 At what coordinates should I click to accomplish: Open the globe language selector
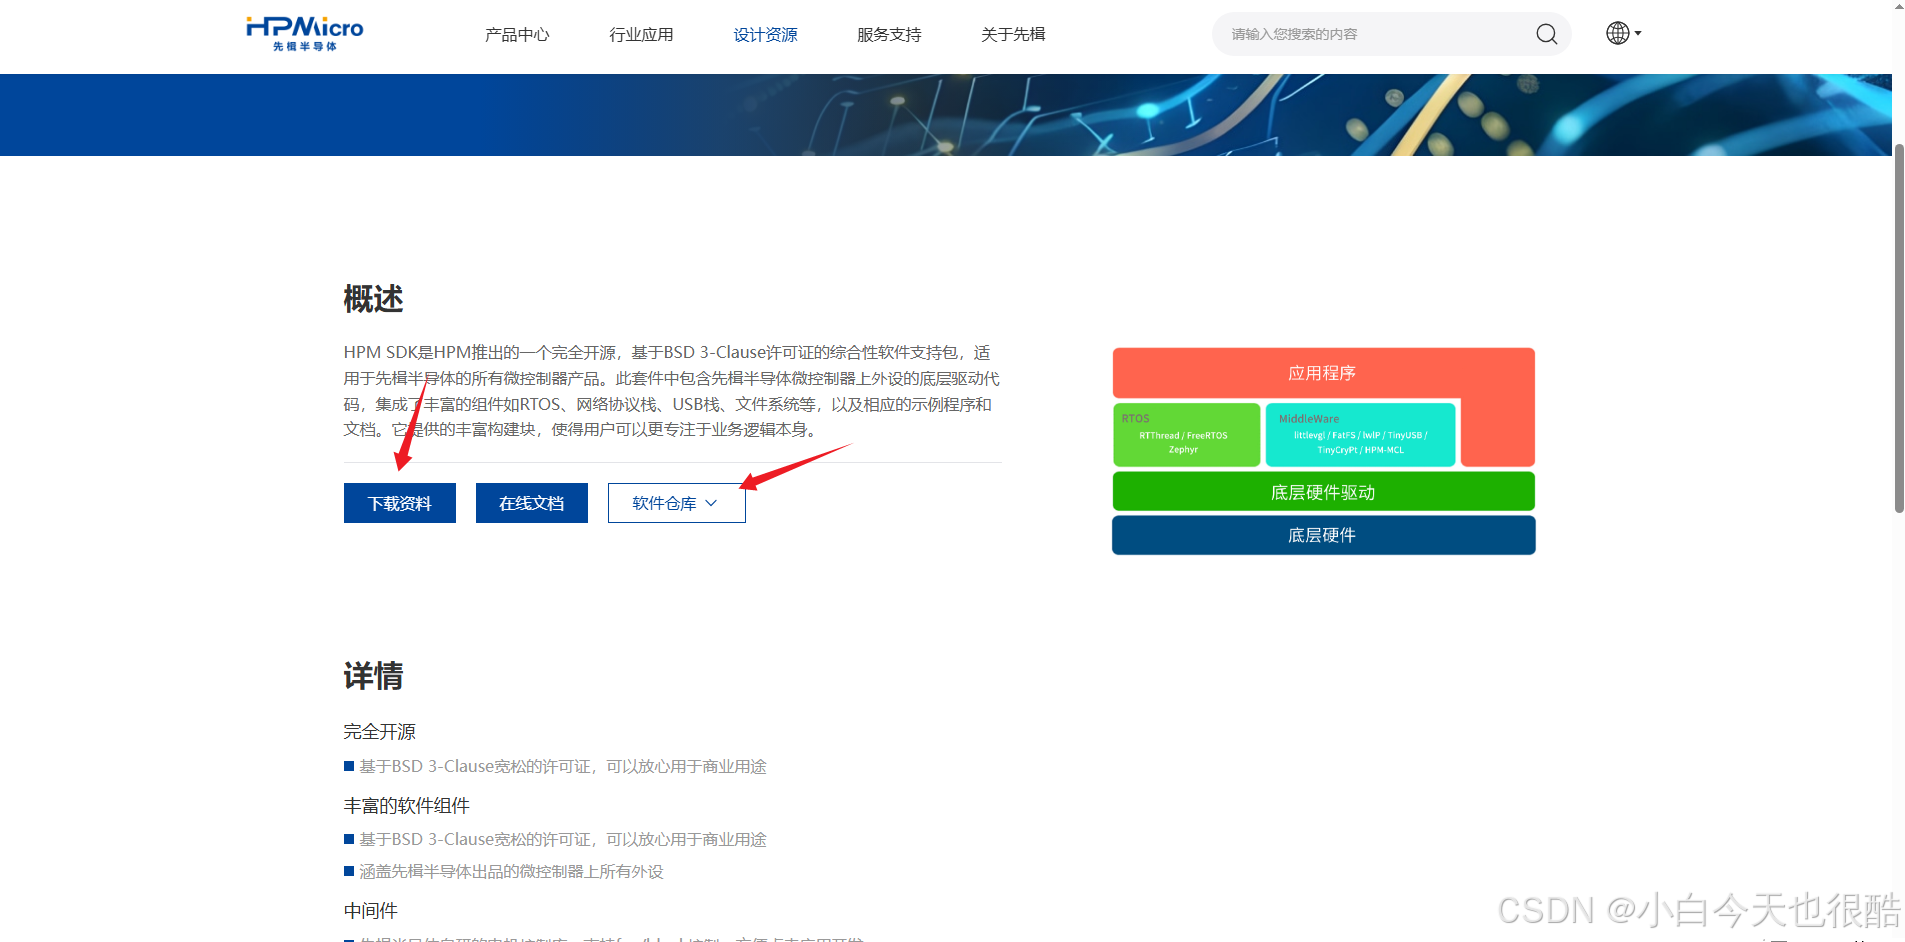(1623, 33)
